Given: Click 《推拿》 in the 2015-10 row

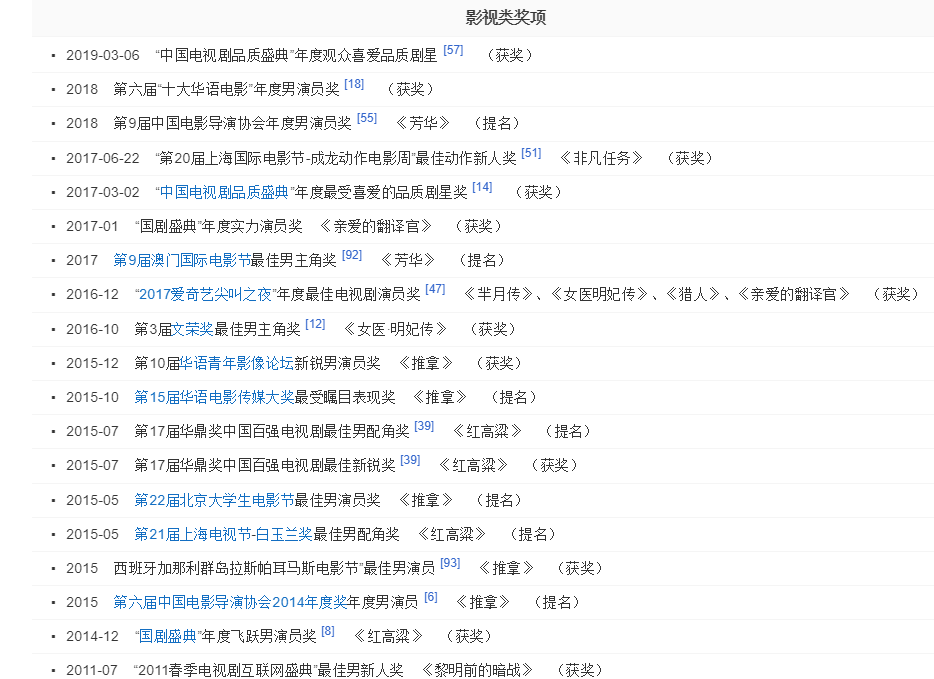Looking at the screenshot, I should click(440, 397).
